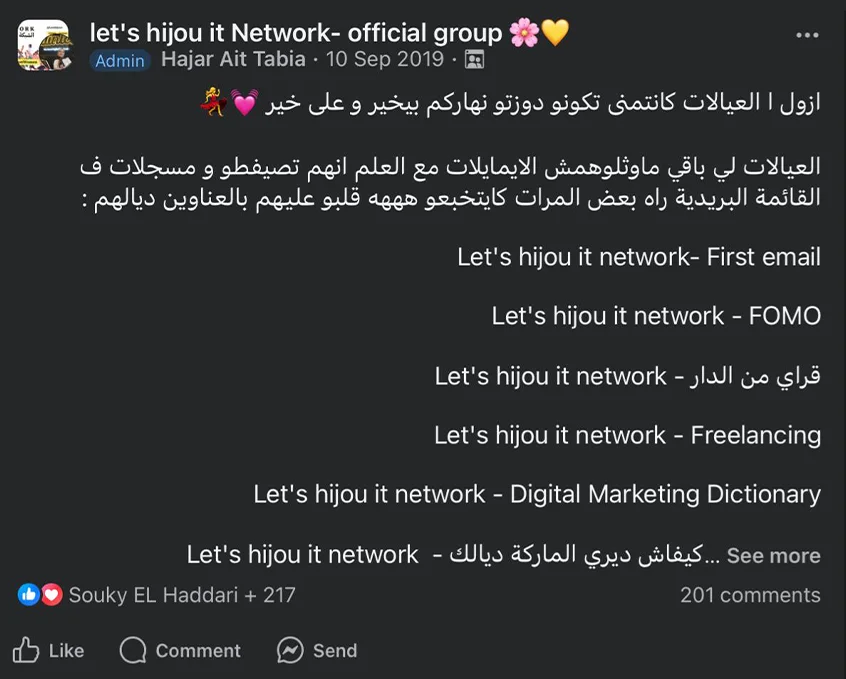
Task: Click the group audience icon beside date
Action: [475, 60]
